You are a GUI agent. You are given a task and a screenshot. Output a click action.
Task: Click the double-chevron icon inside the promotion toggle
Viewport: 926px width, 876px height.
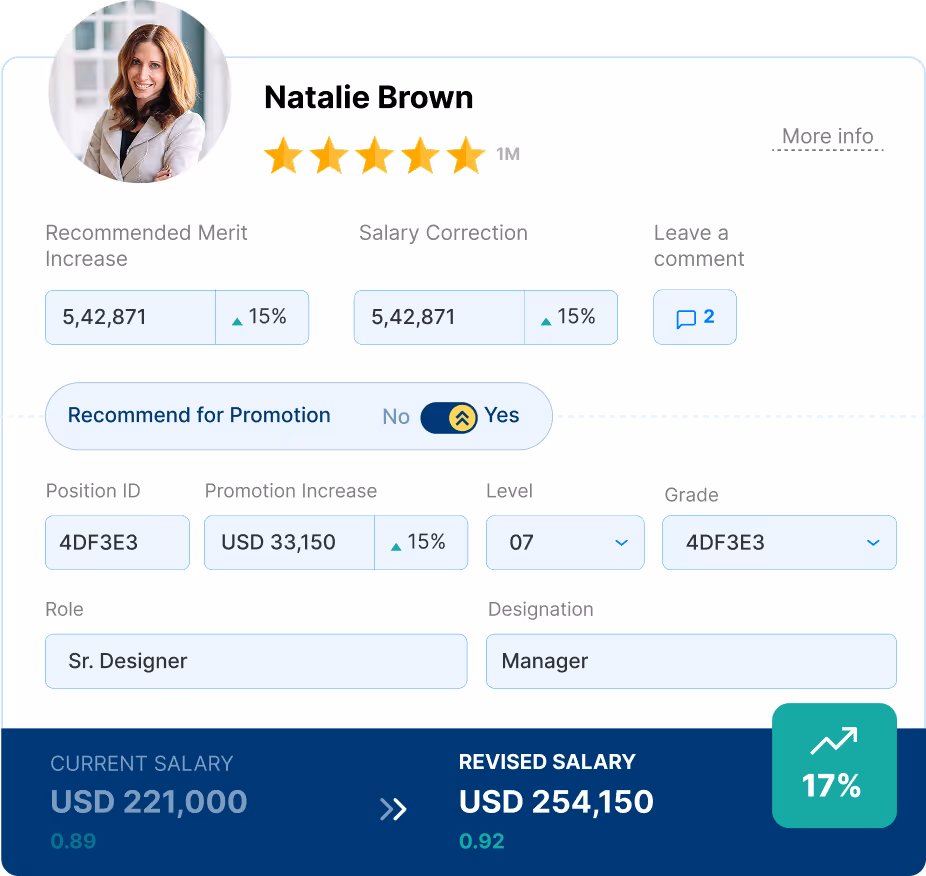460,416
